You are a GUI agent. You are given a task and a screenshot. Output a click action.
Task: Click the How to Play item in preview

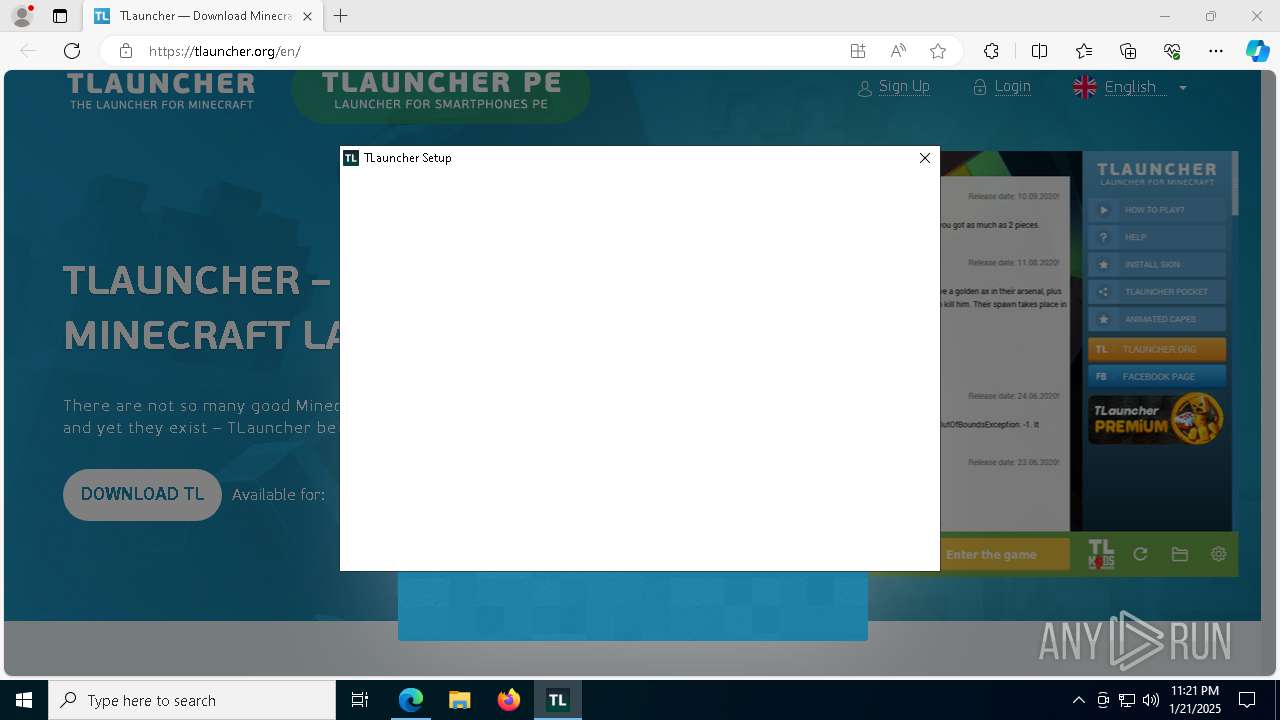point(1156,210)
